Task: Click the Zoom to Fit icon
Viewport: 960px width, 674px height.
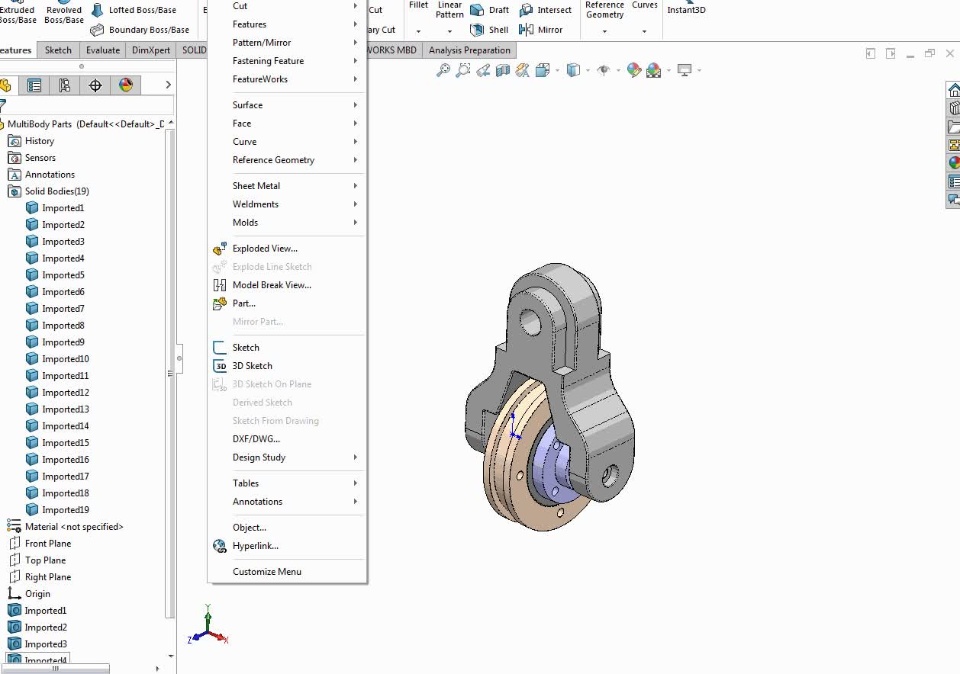Action: [443, 70]
